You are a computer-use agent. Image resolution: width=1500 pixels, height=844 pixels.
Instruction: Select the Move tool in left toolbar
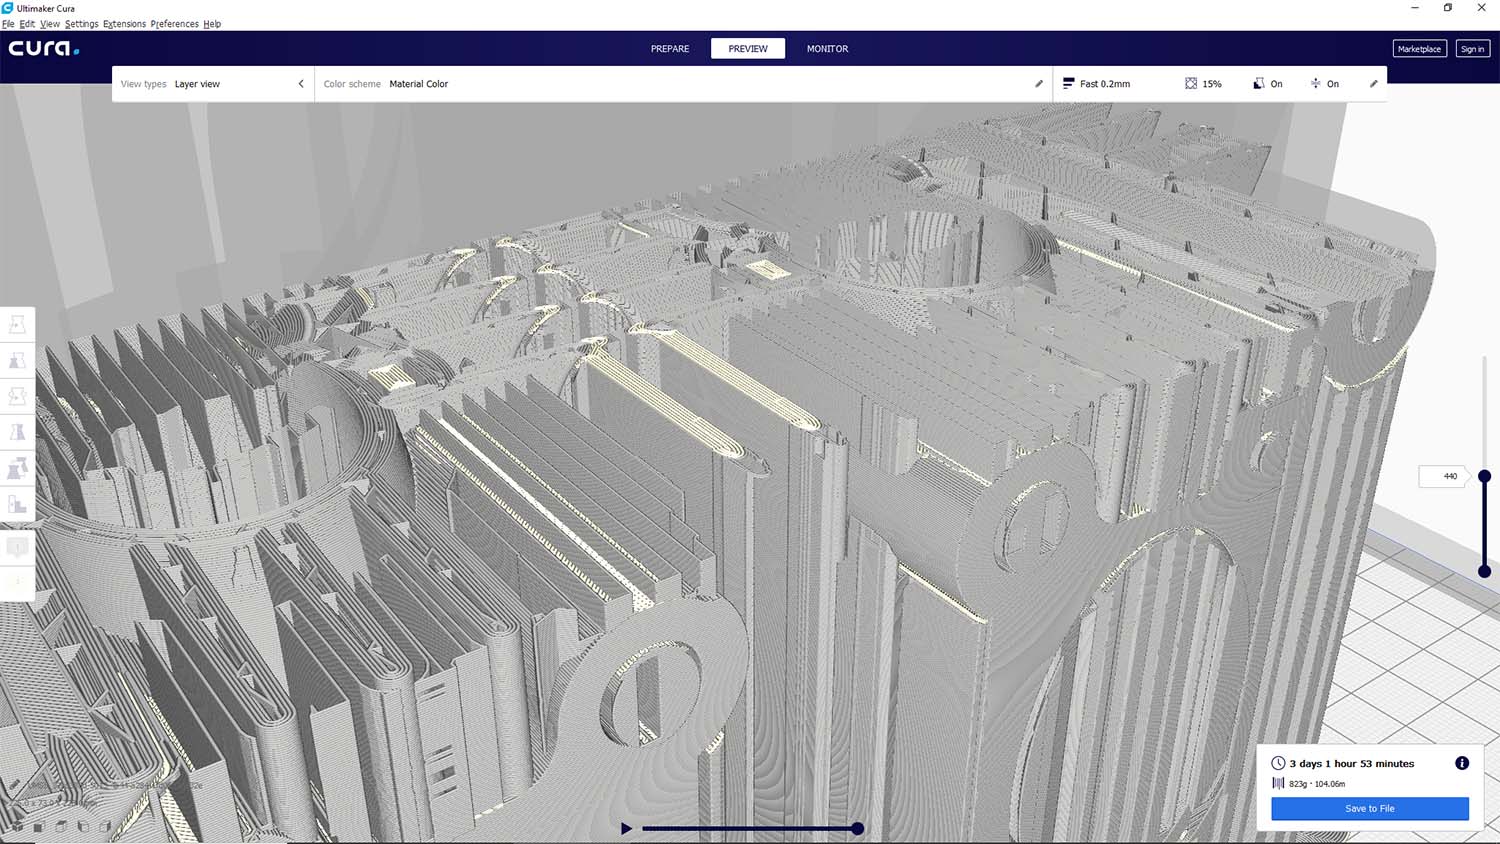[17, 325]
